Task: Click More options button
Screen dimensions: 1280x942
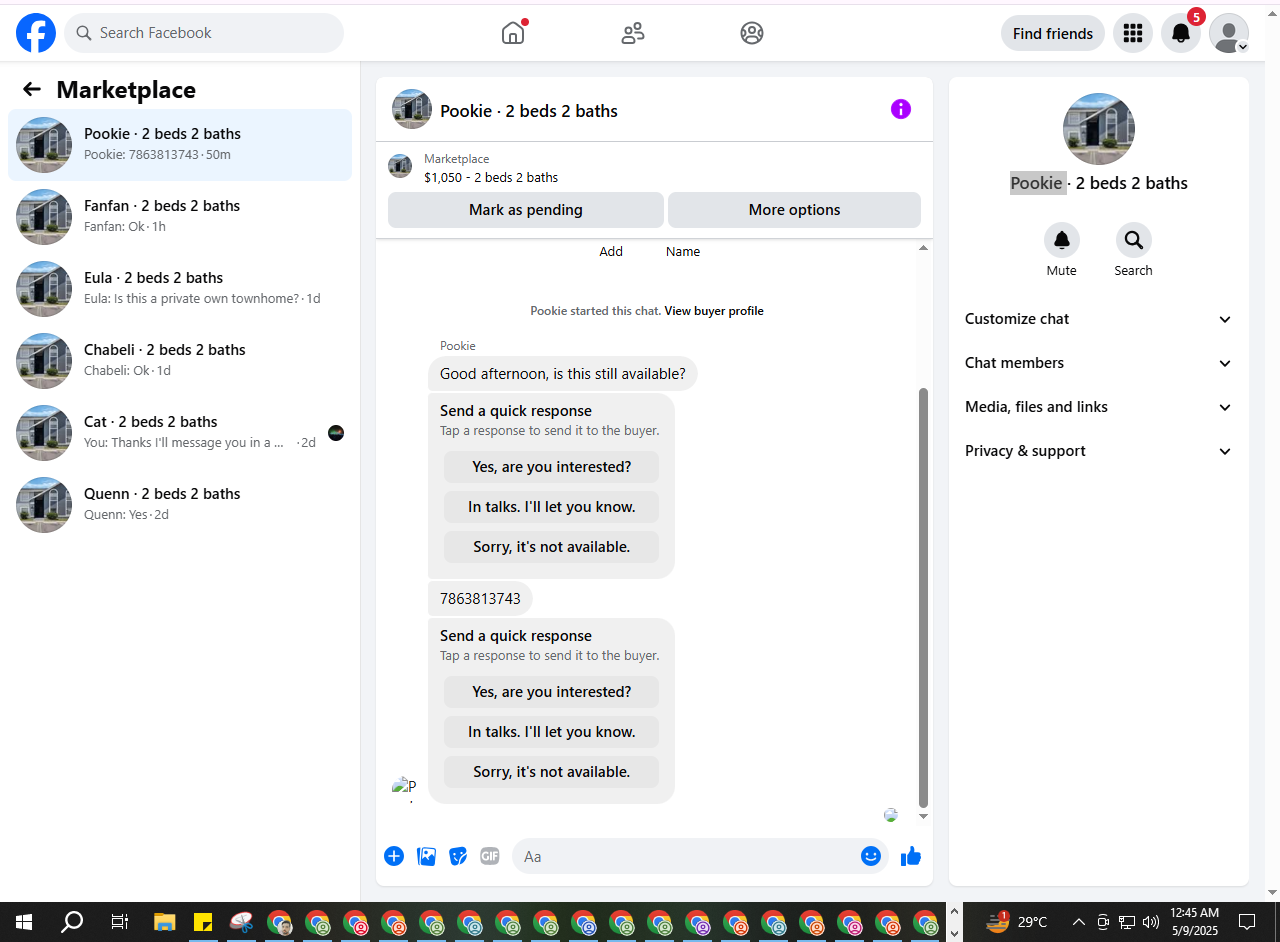Action: [794, 210]
